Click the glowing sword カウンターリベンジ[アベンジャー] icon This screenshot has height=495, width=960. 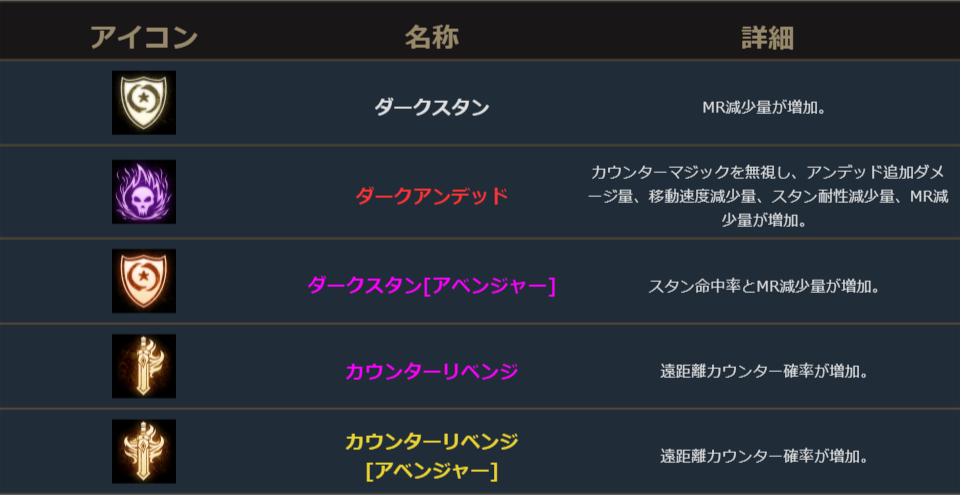(x=143, y=451)
